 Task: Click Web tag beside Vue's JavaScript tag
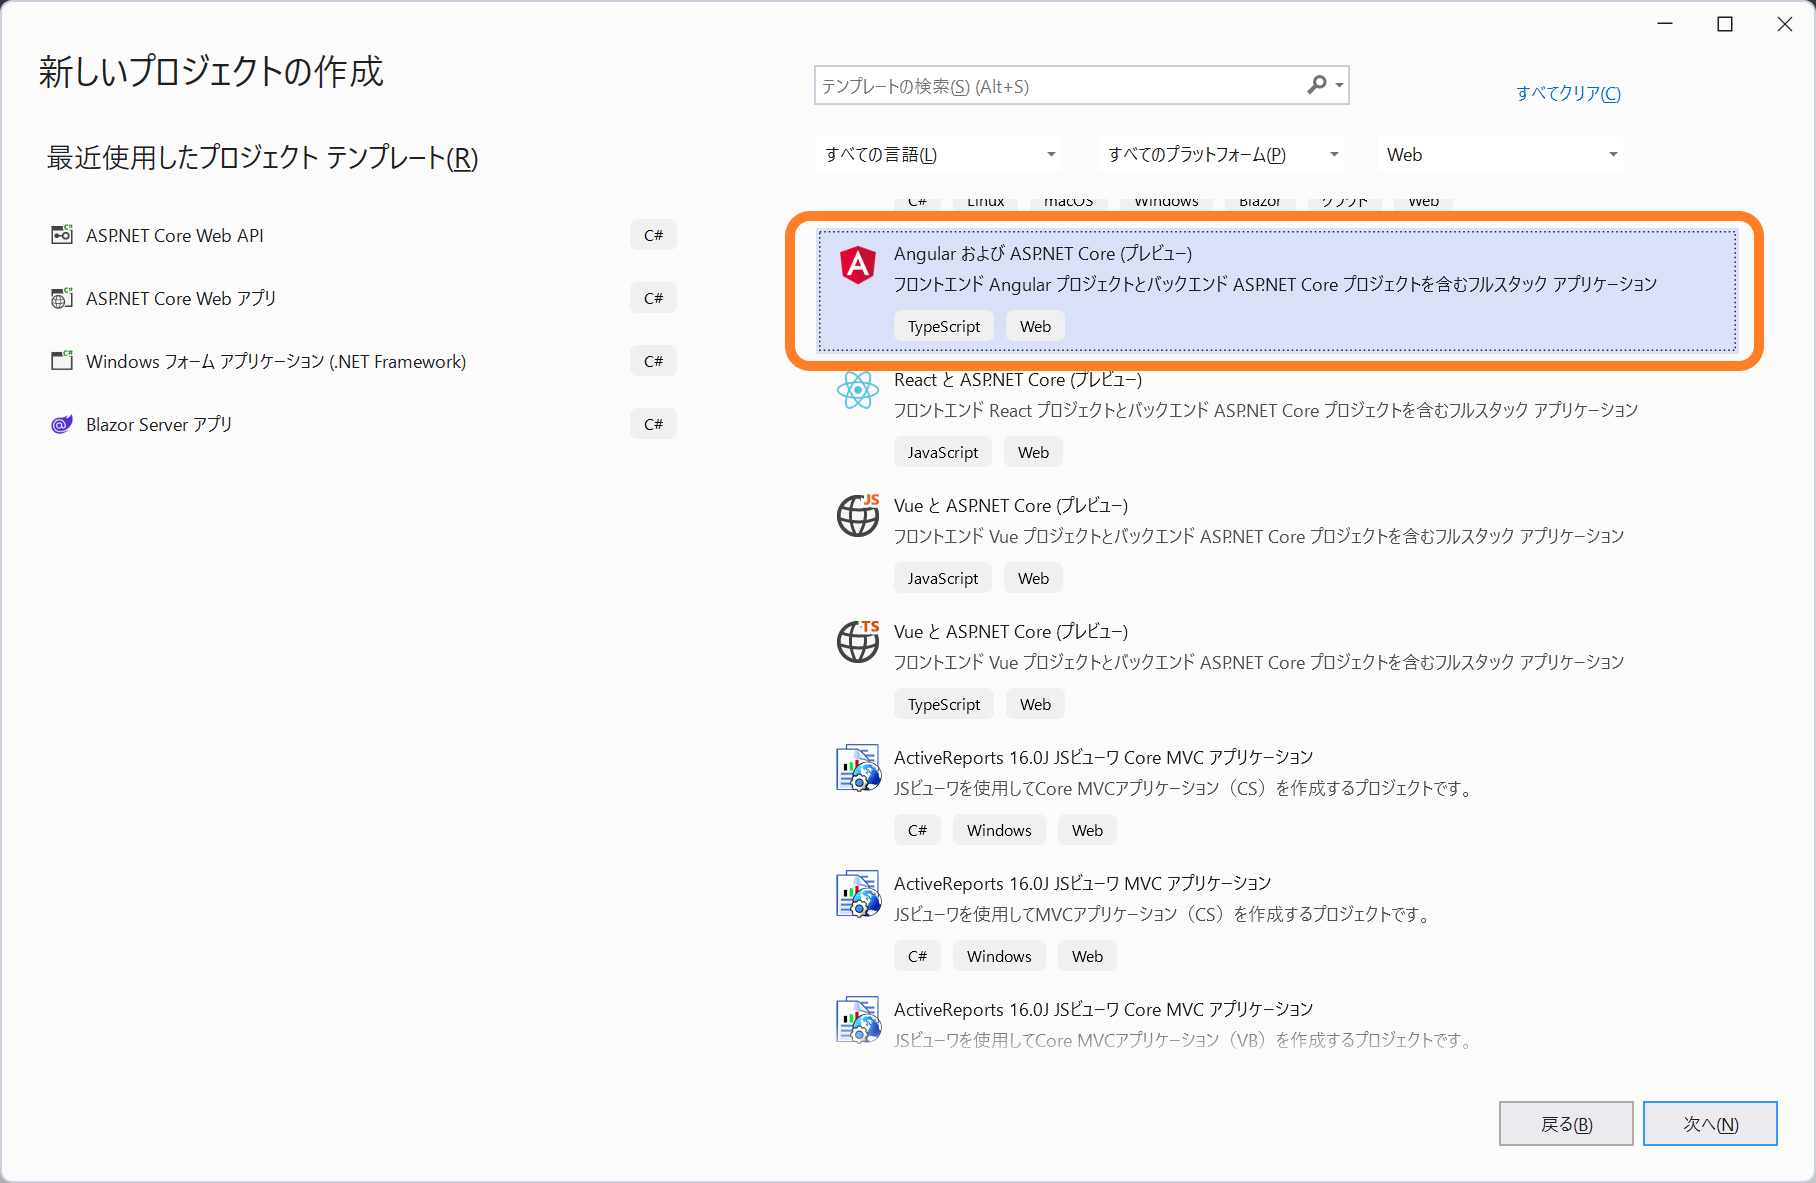pyautogui.click(x=1033, y=578)
